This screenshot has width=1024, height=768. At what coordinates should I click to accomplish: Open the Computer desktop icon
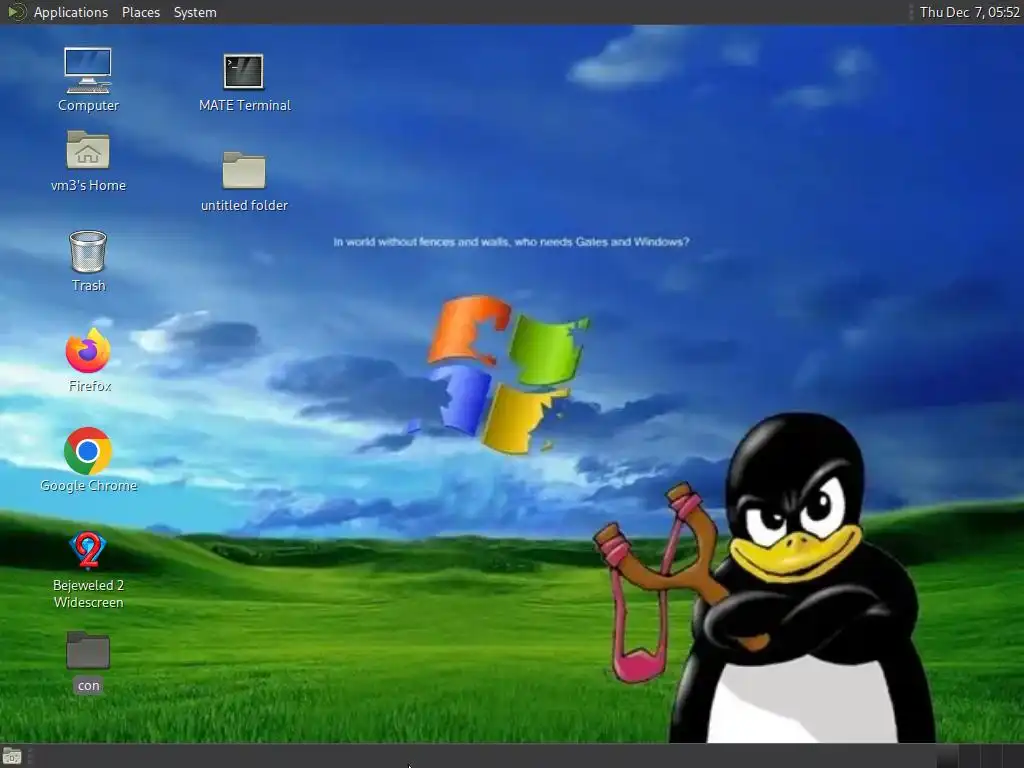pyautogui.click(x=88, y=79)
